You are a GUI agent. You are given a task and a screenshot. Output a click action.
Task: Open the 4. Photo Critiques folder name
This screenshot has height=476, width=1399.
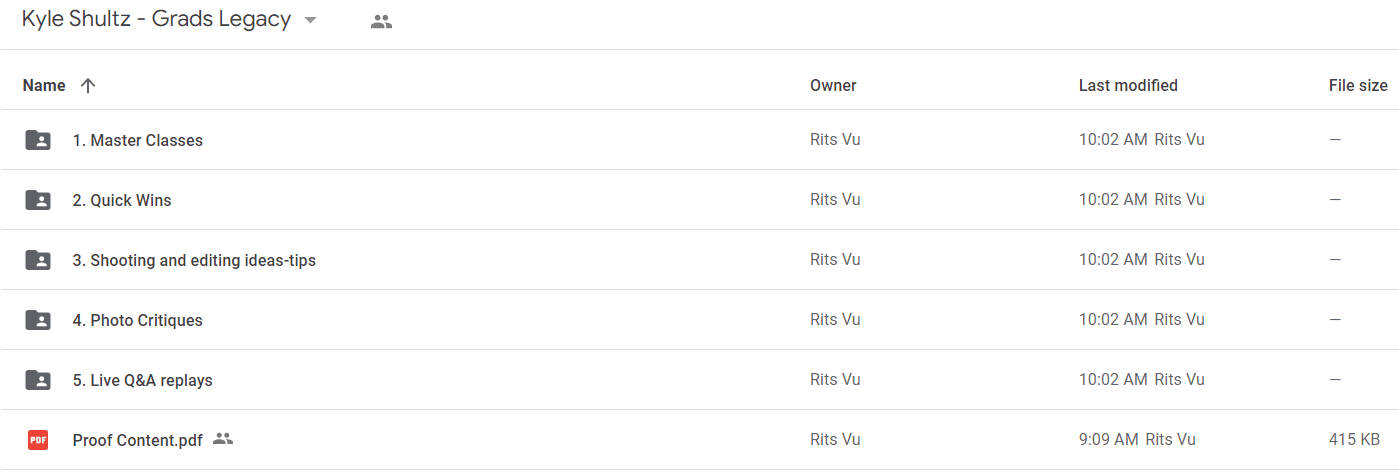click(x=138, y=320)
